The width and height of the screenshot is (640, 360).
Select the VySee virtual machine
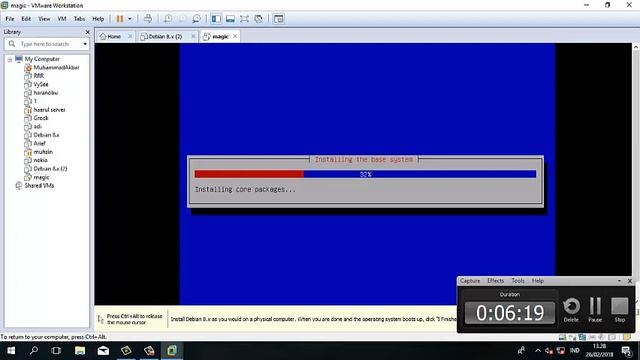coord(41,84)
